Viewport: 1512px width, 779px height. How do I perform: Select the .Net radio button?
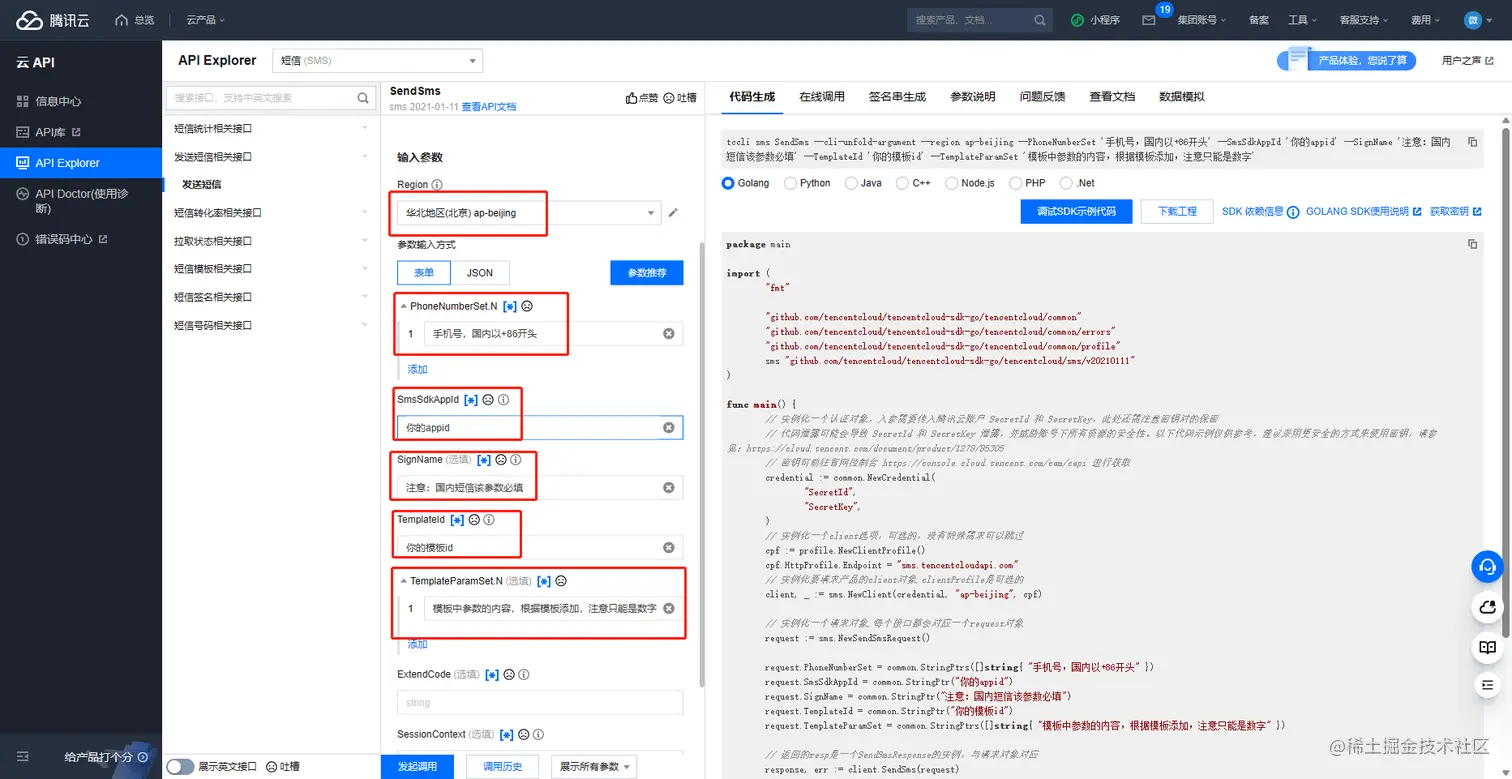click(1066, 183)
